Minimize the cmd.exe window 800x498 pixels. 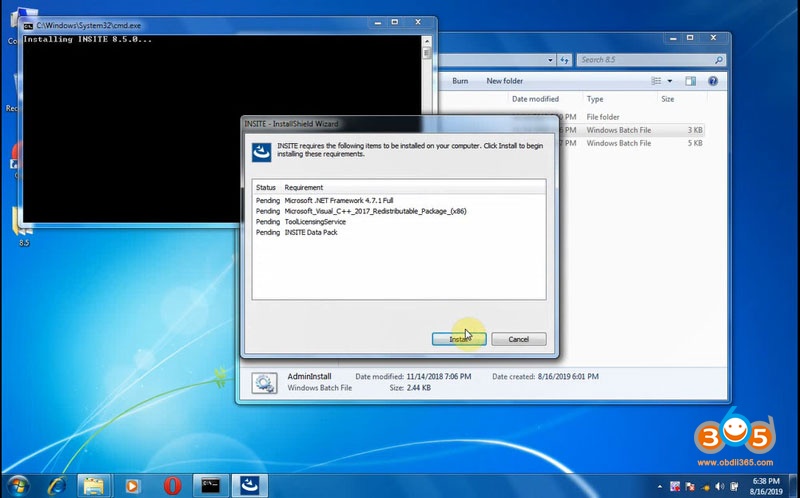[x=378, y=22]
